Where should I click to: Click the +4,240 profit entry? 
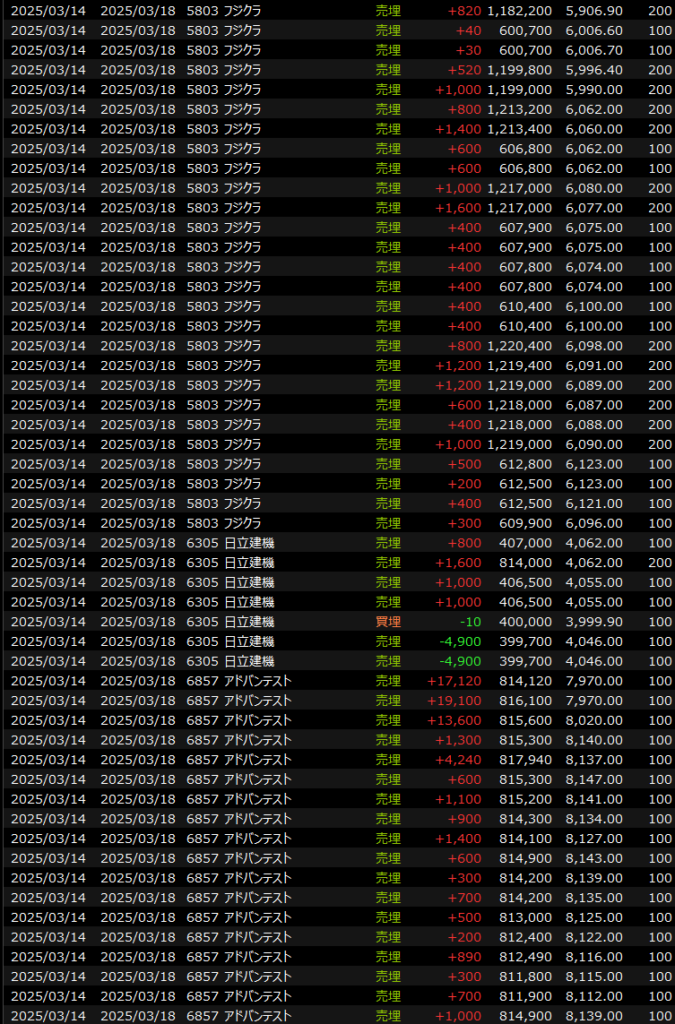pos(458,759)
